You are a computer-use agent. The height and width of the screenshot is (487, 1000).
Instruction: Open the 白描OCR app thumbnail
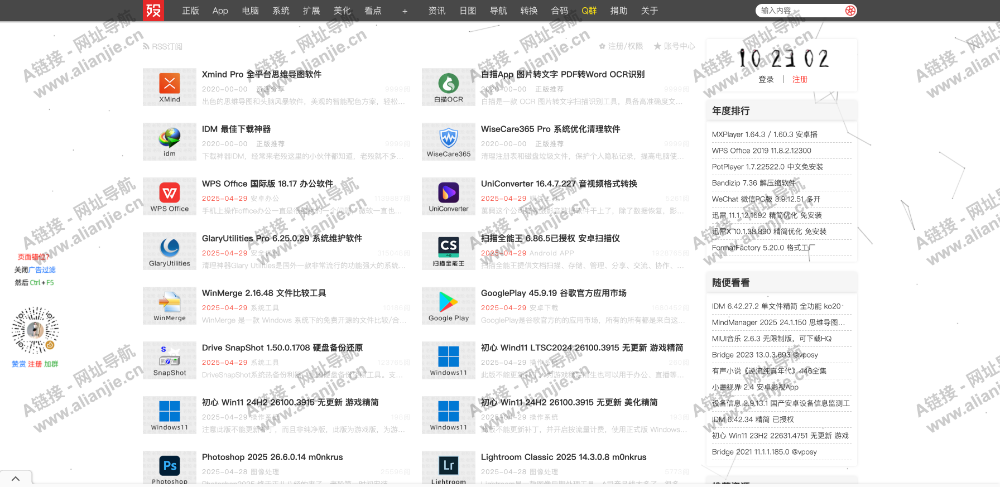448,87
